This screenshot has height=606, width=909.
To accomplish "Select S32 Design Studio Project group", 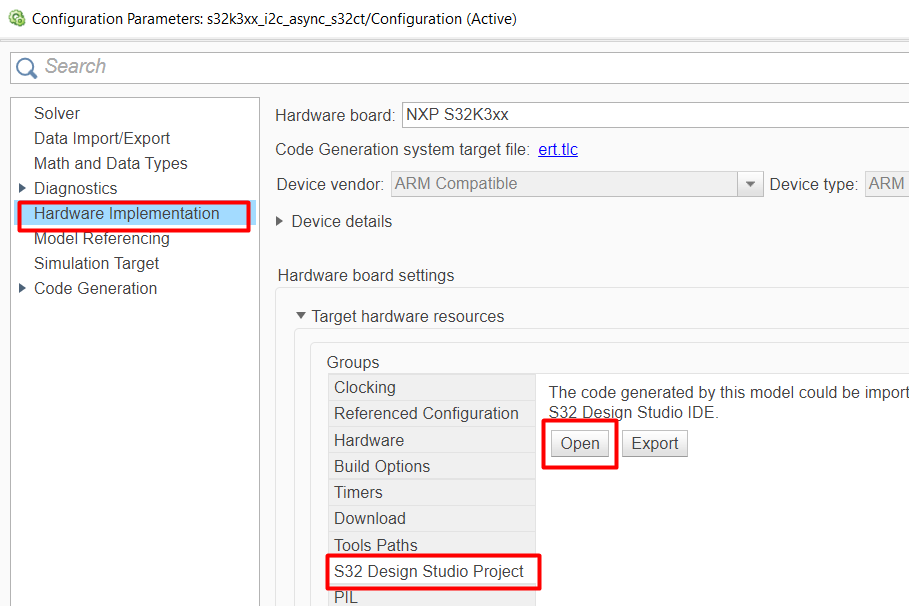I will pos(429,572).
